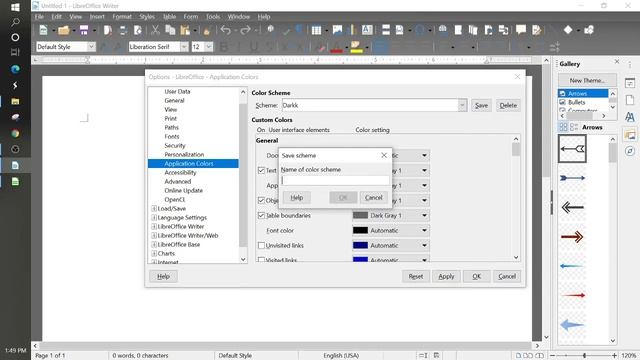Expand the LibreOffice Base tree node
The width and height of the screenshot is (640, 360).
154,244
